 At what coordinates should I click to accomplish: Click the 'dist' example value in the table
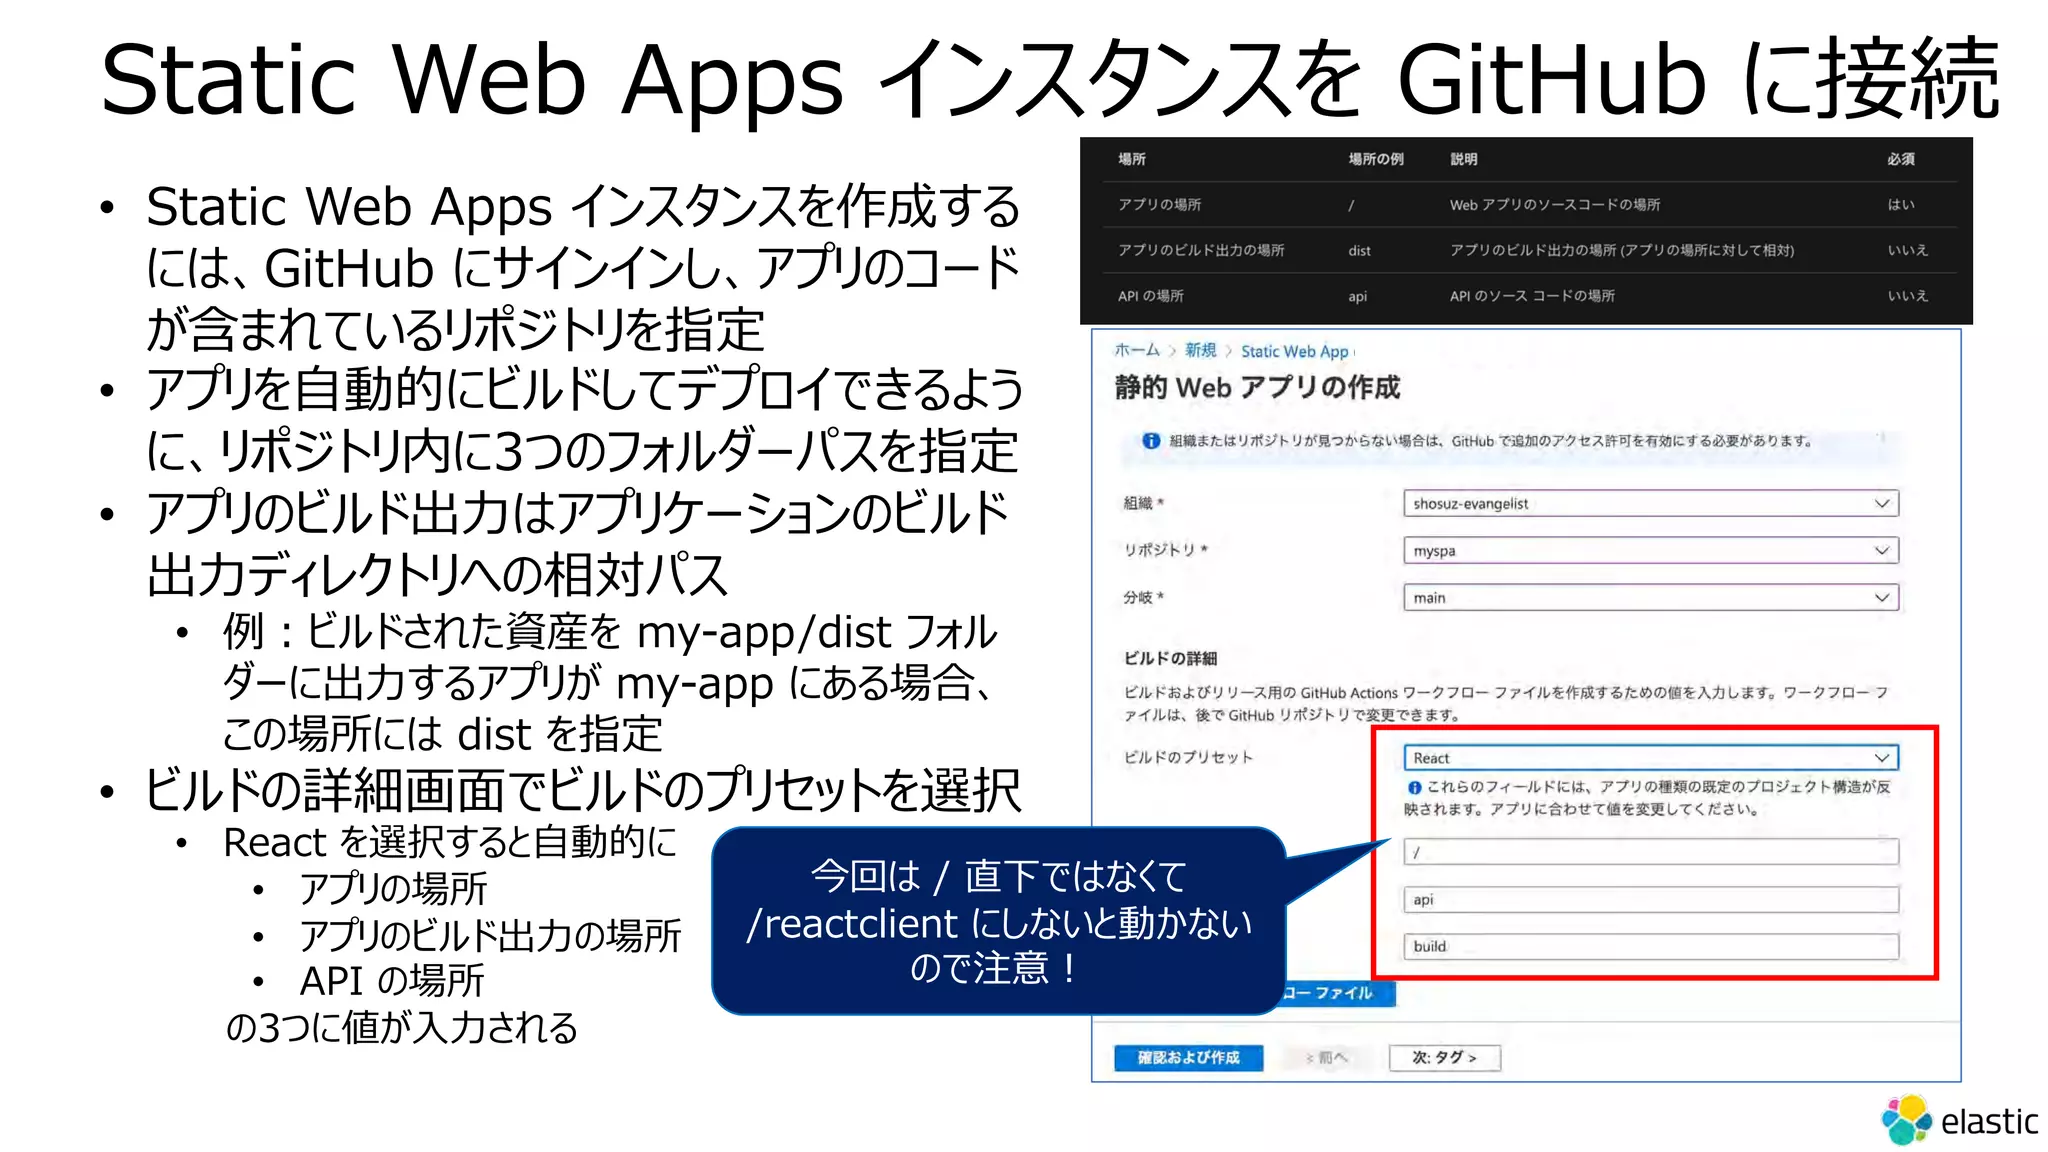pyautogui.click(x=1359, y=251)
